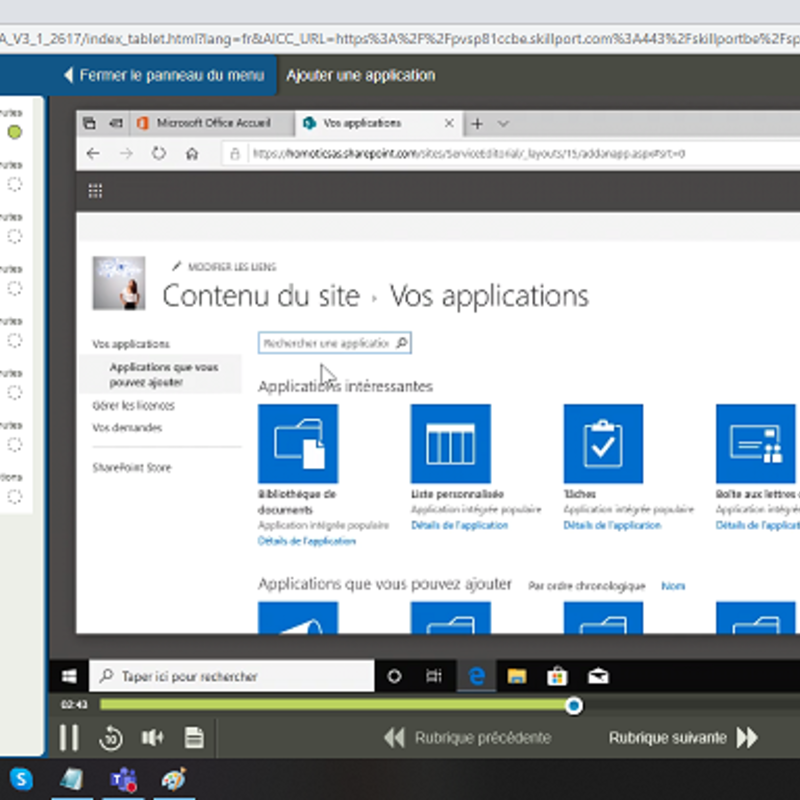The width and height of the screenshot is (800, 800).
Task: Open Gérer les licences
Action: [x=134, y=406]
